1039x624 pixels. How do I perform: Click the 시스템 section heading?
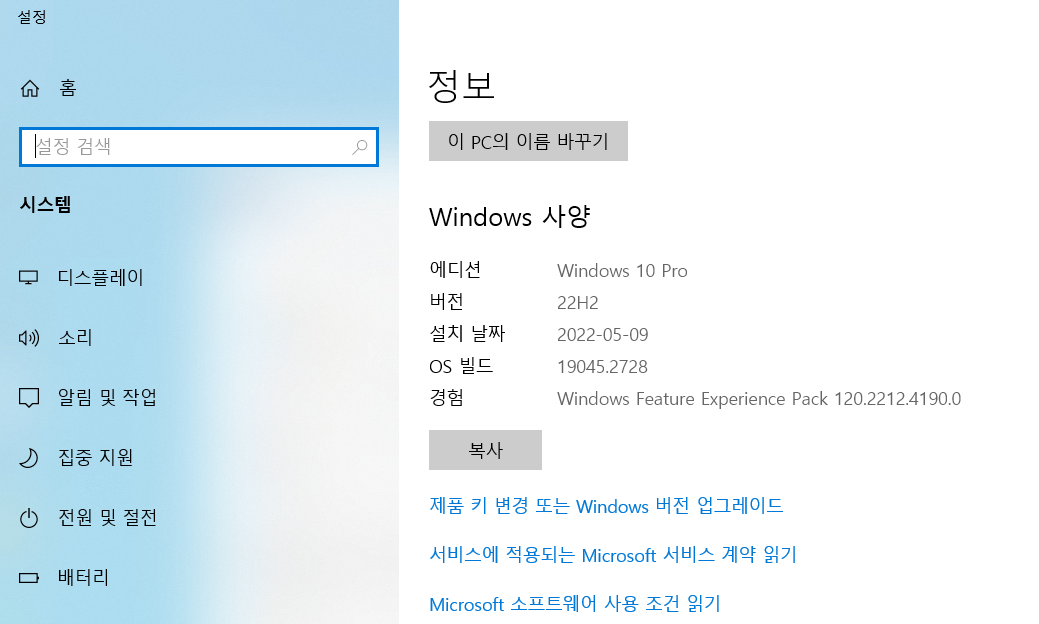tap(45, 205)
